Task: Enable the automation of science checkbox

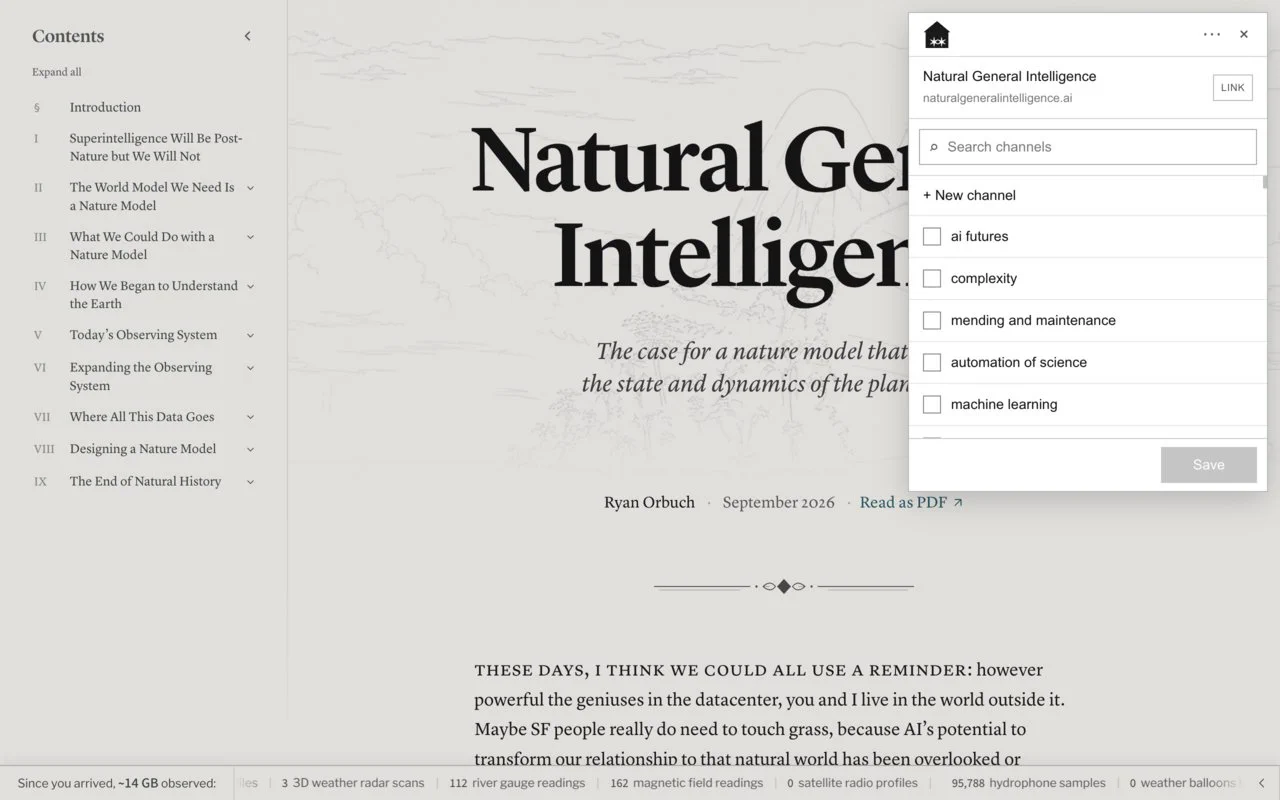Action: pos(932,363)
